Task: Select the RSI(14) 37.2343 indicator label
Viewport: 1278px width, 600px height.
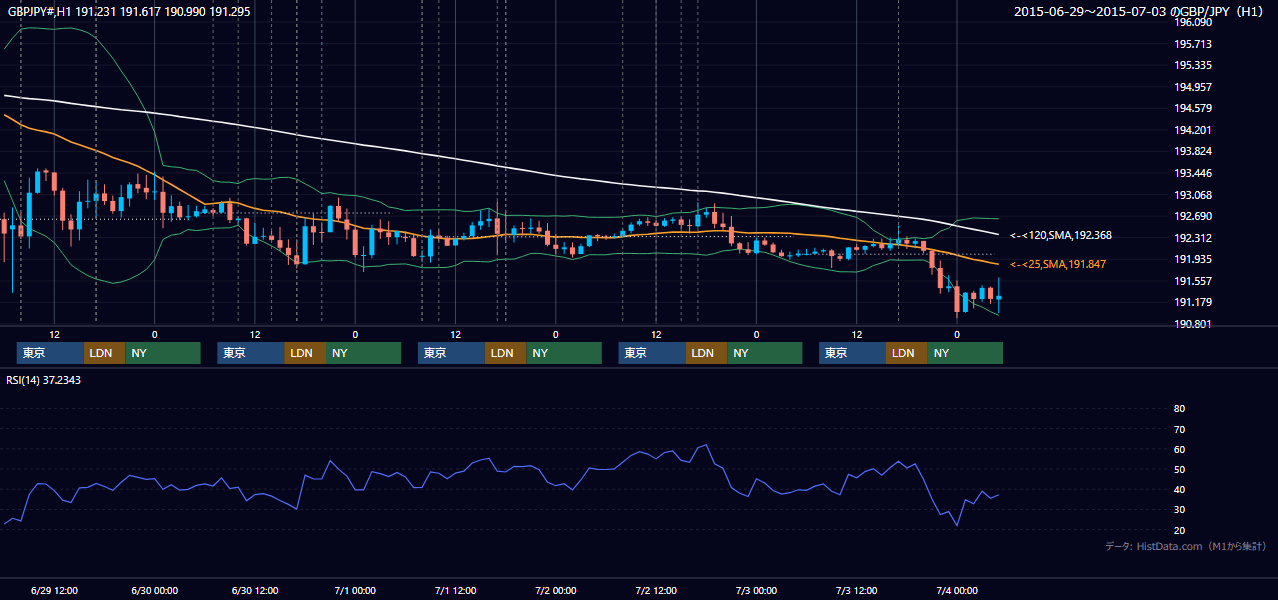Action: point(43,380)
